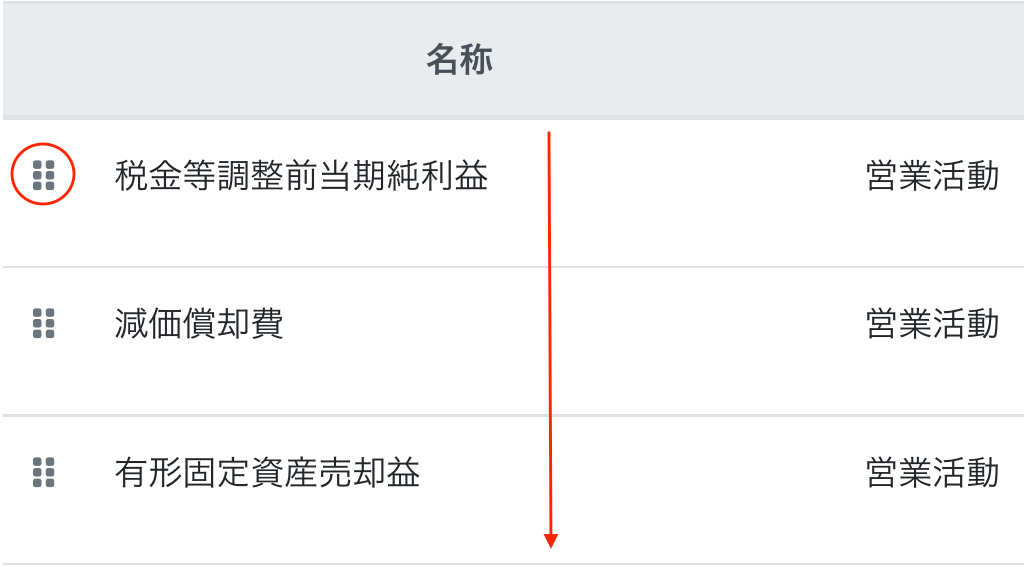
Task: Click the 名称 column header
Action: [459, 60]
